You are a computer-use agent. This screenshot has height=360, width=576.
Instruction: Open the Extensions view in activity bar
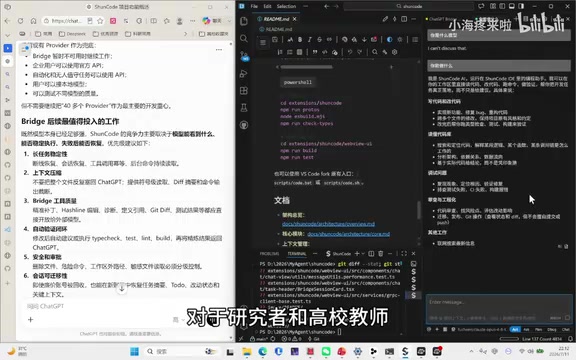point(244,91)
